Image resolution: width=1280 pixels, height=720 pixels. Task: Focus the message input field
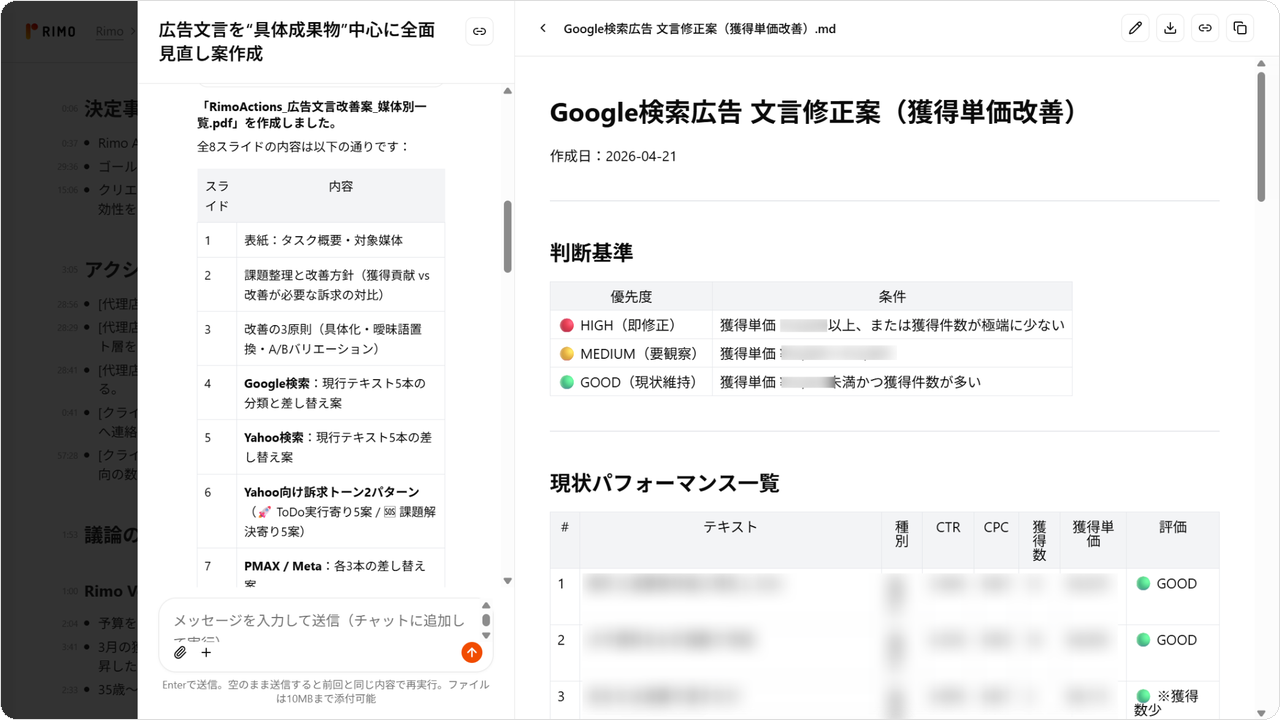pos(320,620)
